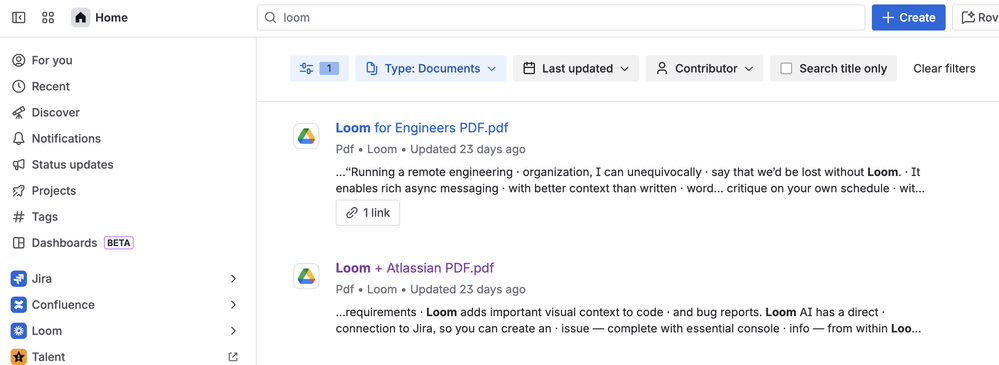Click Google Drive icon beside Loom for Engineers
The height and width of the screenshot is (365, 999).
pos(306,136)
